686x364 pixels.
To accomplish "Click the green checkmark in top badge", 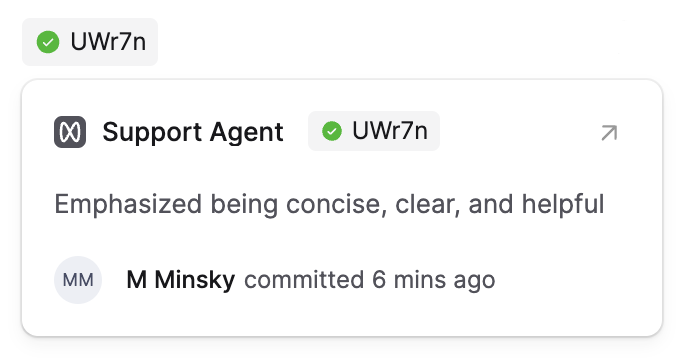I will click(x=48, y=42).
